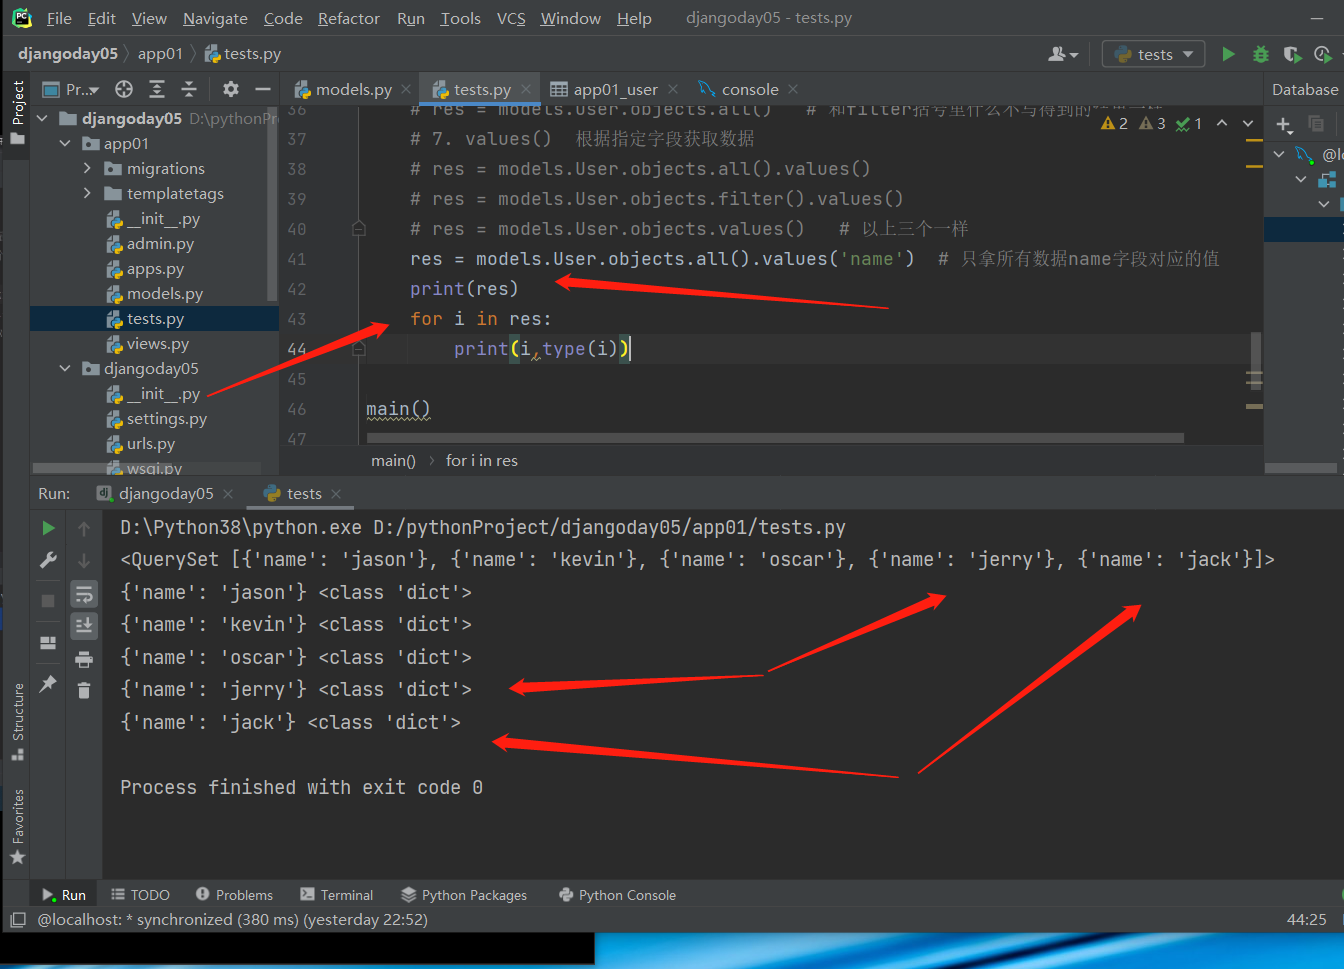
Task: Toggle the Favorites side tool window
Action: tap(17, 827)
